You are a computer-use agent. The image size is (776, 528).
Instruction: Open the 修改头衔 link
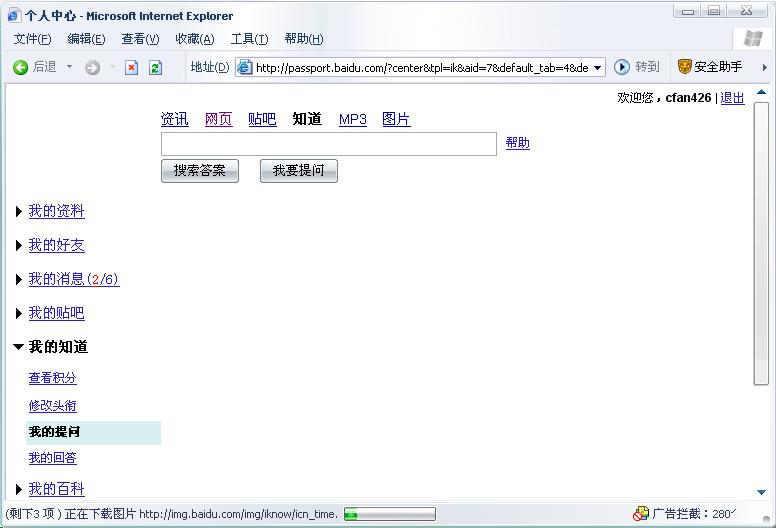pos(52,406)
